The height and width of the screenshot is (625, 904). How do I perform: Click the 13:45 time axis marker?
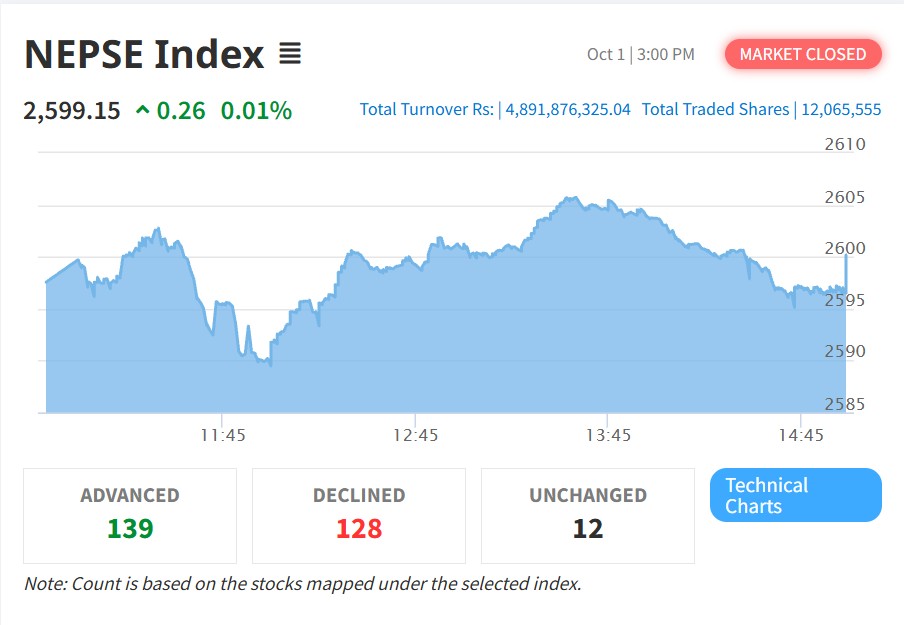click(x=608, y=435)
